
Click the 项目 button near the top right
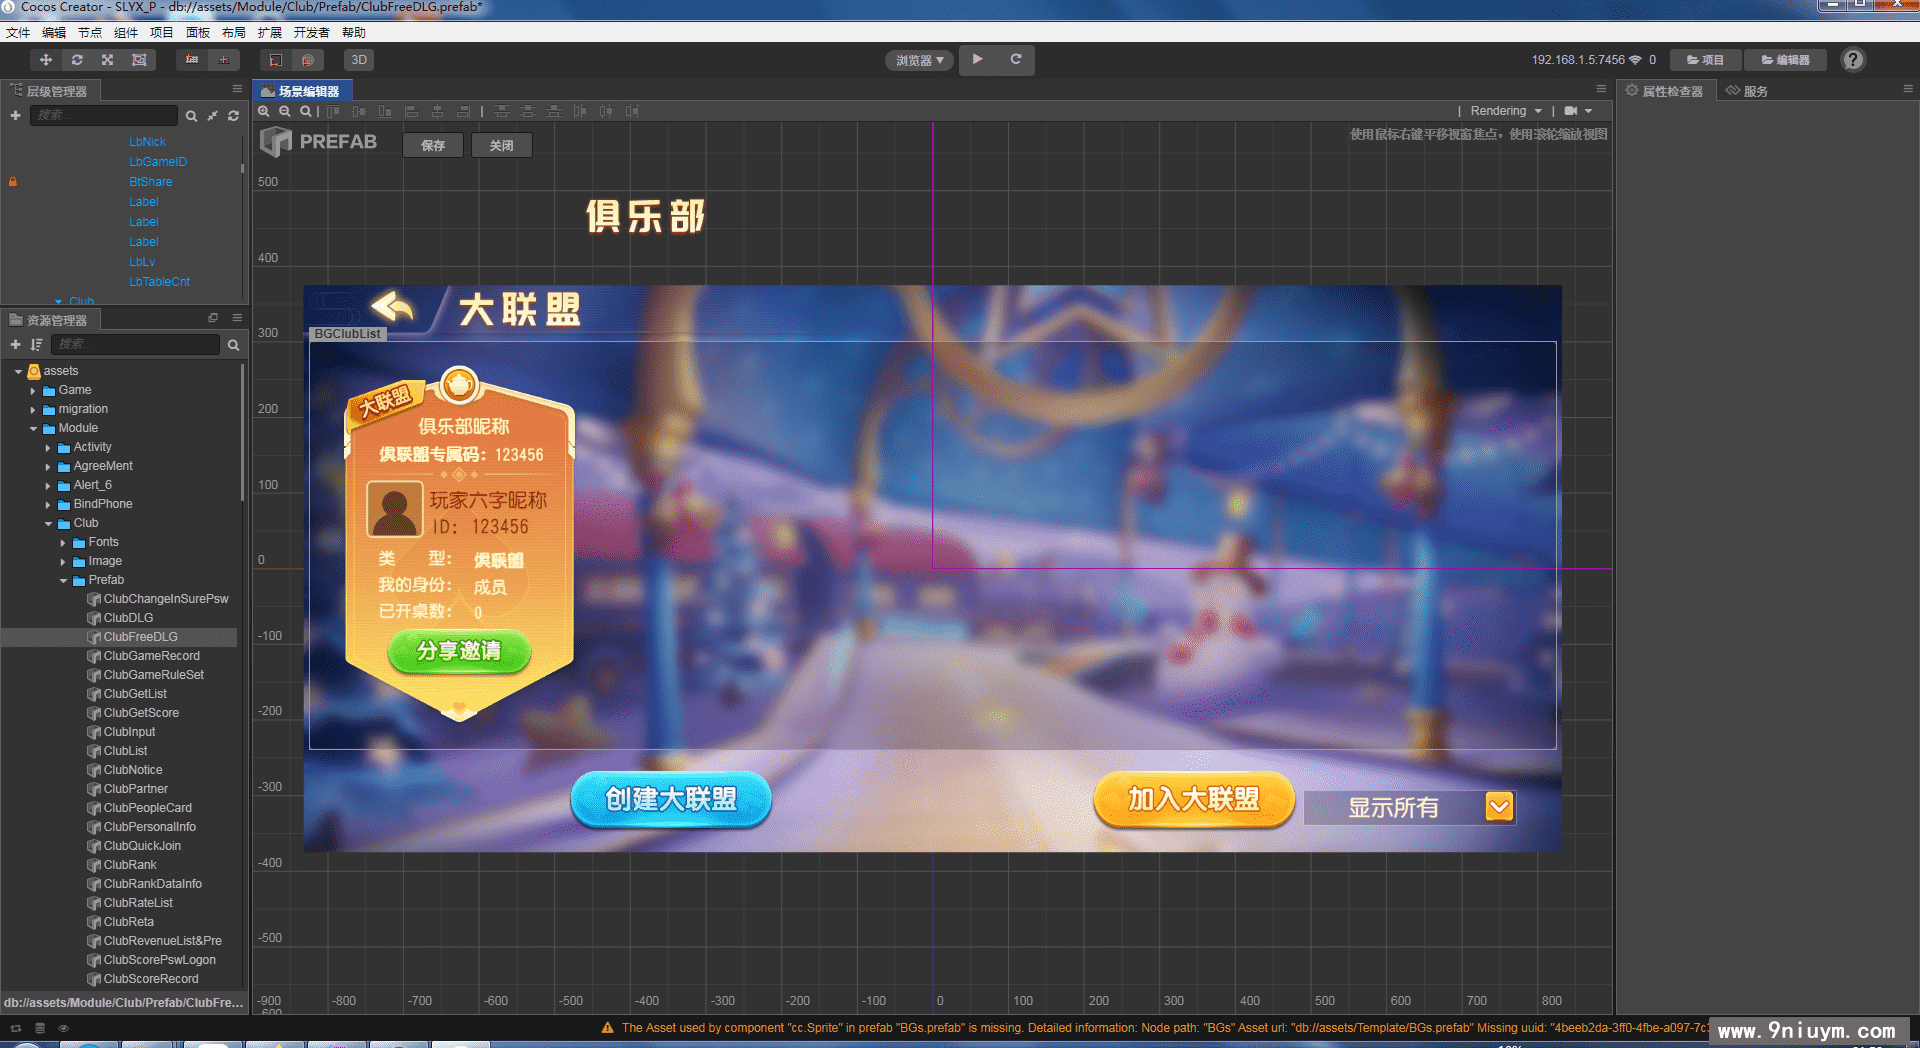click(x=1705, y=60)
